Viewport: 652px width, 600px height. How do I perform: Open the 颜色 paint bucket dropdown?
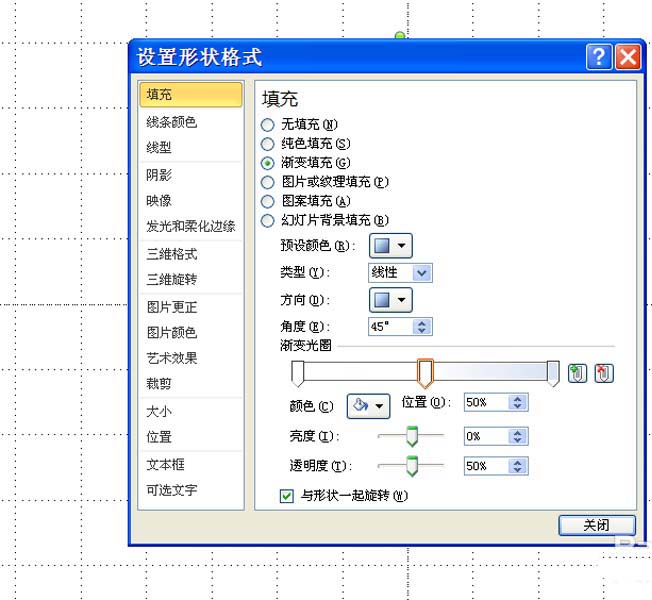(368, 405)
